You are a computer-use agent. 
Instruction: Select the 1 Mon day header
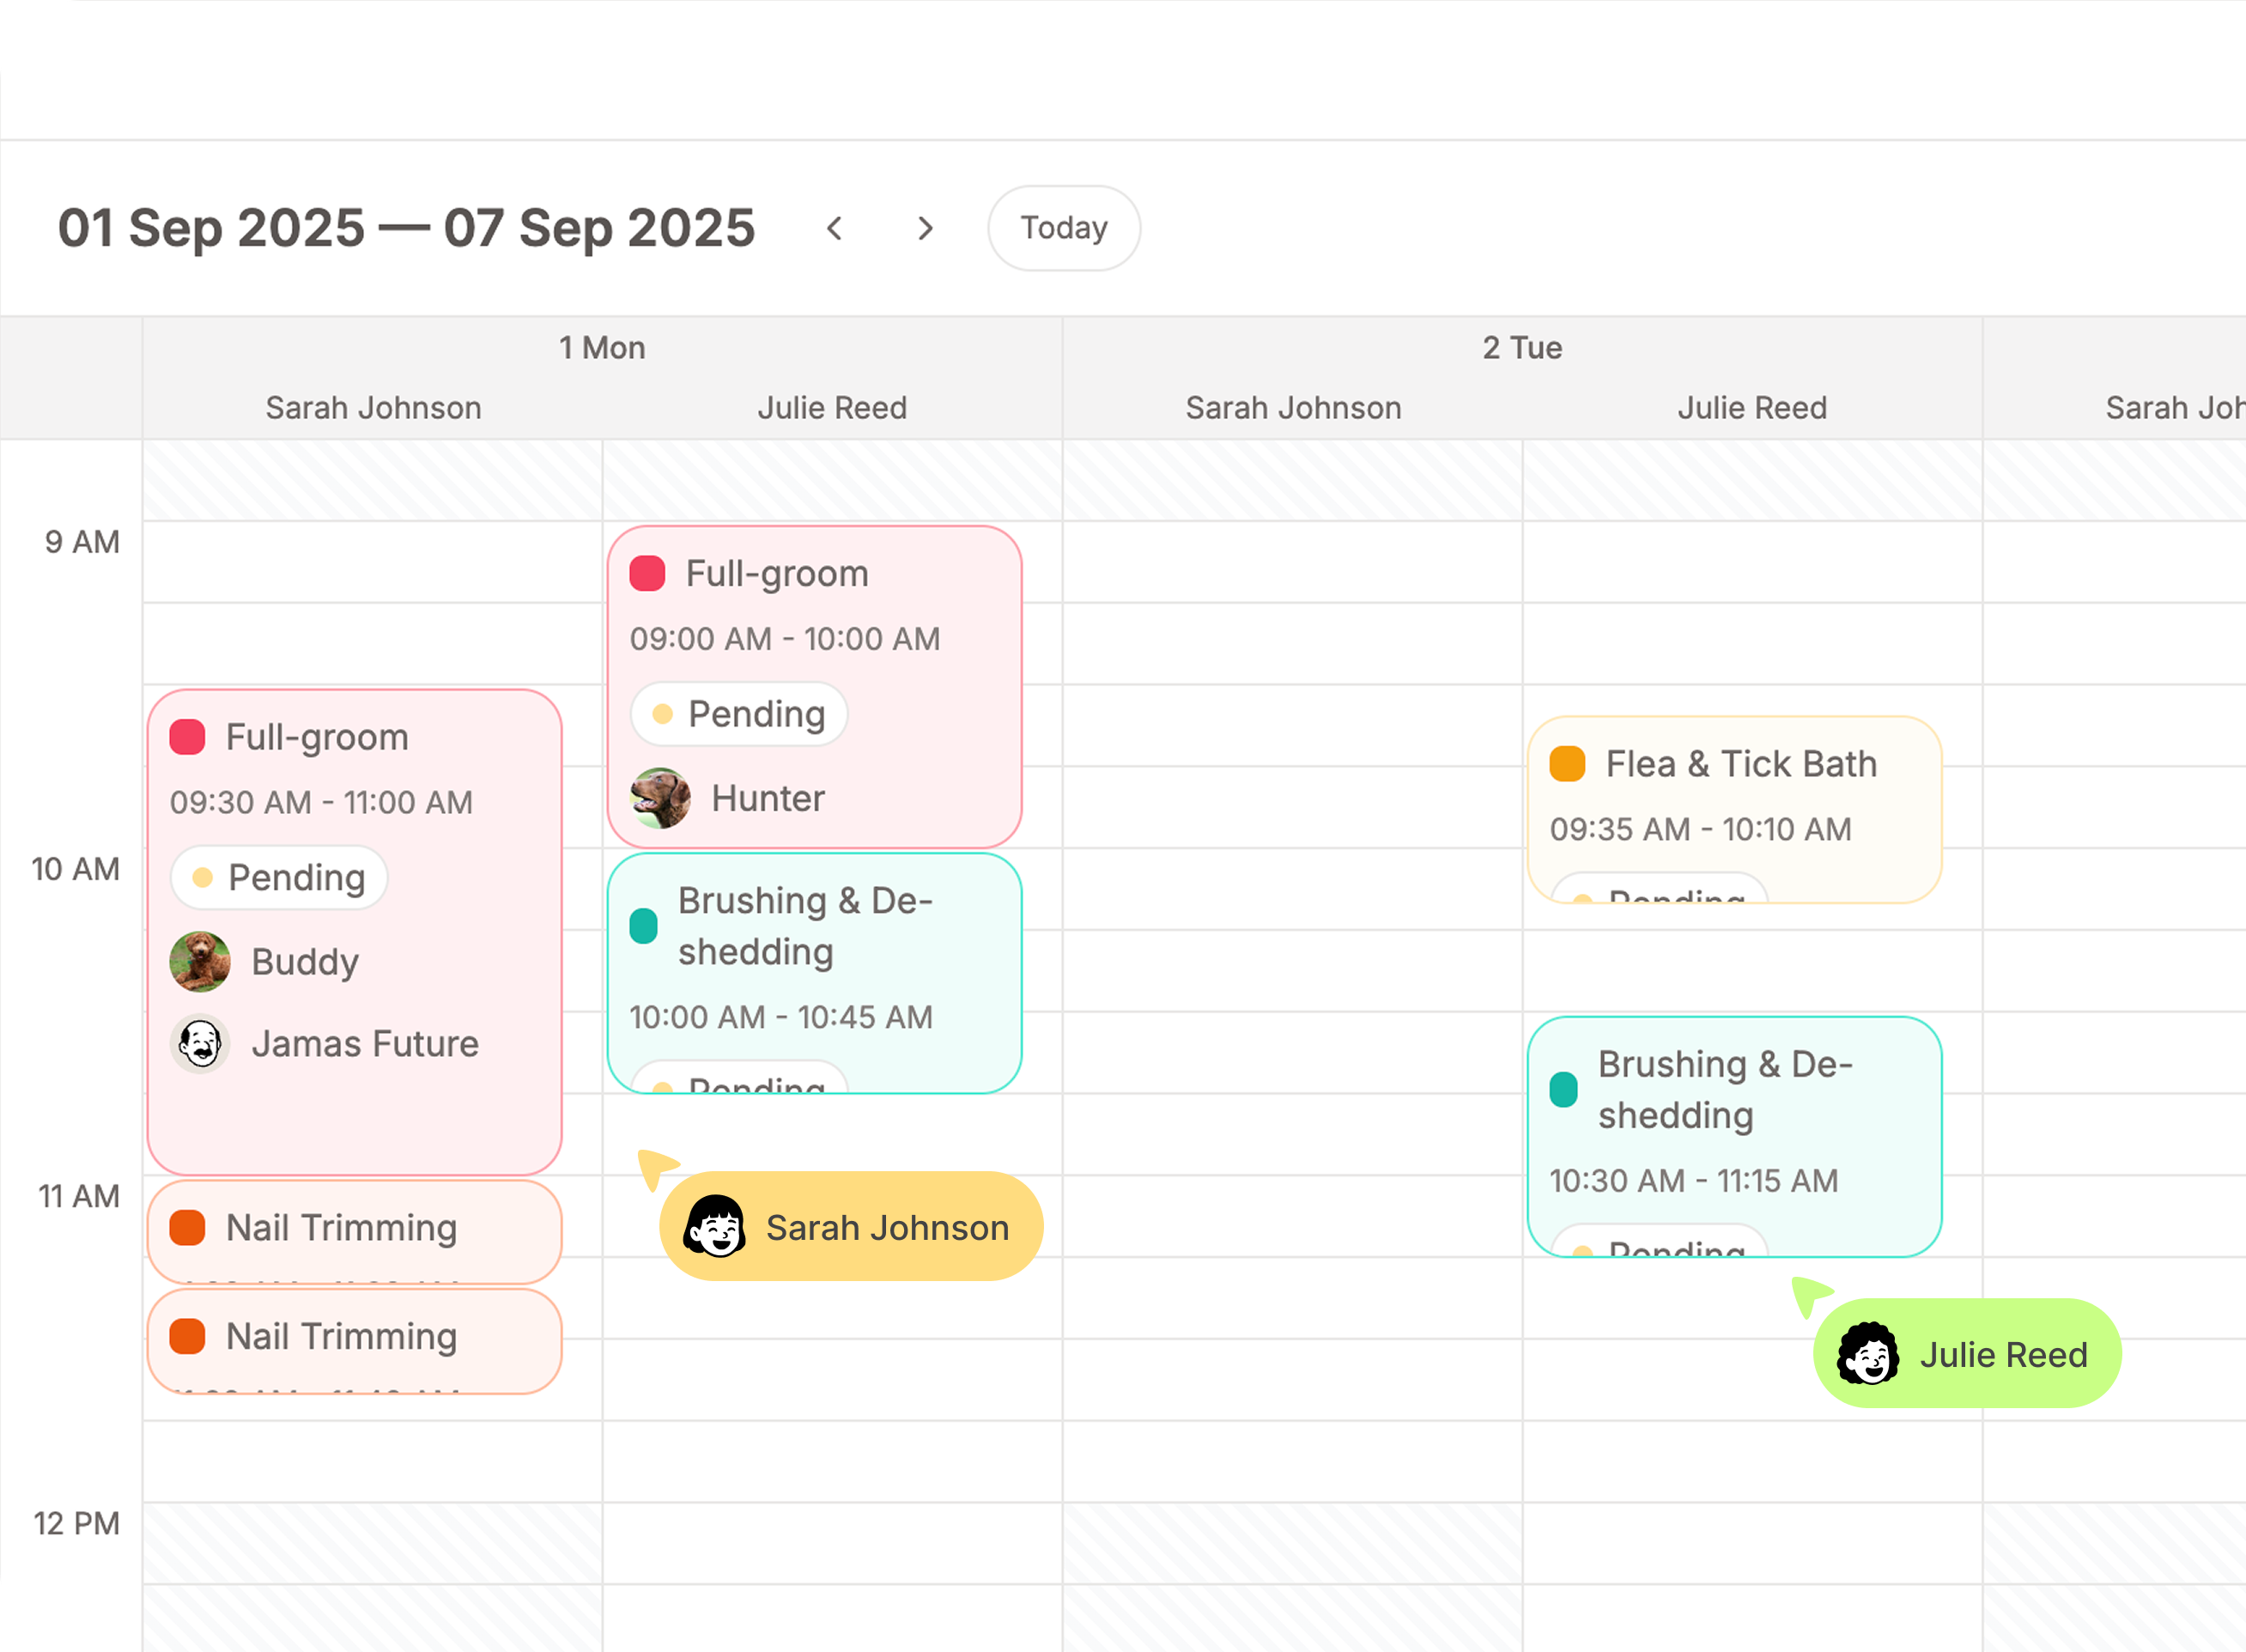point(601,347)
